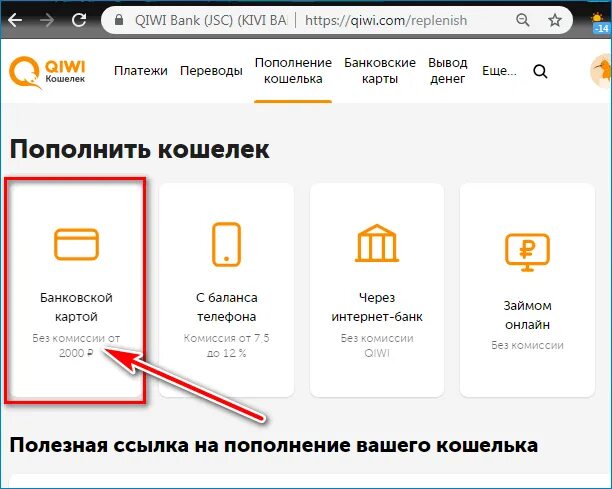Click text Комиссия от 7,5 до 12 %
This screenshot has width=612, height=489.
pyautogui.click(x=226, y=345)
